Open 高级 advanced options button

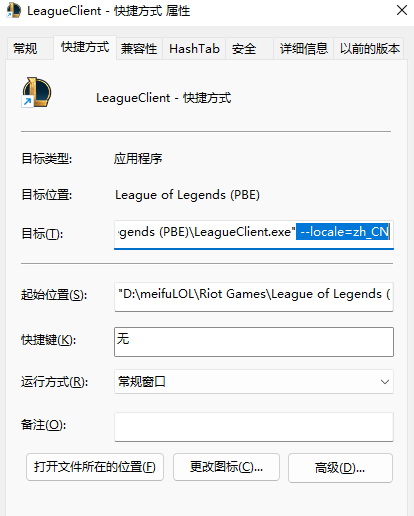[x=340, y=468]
